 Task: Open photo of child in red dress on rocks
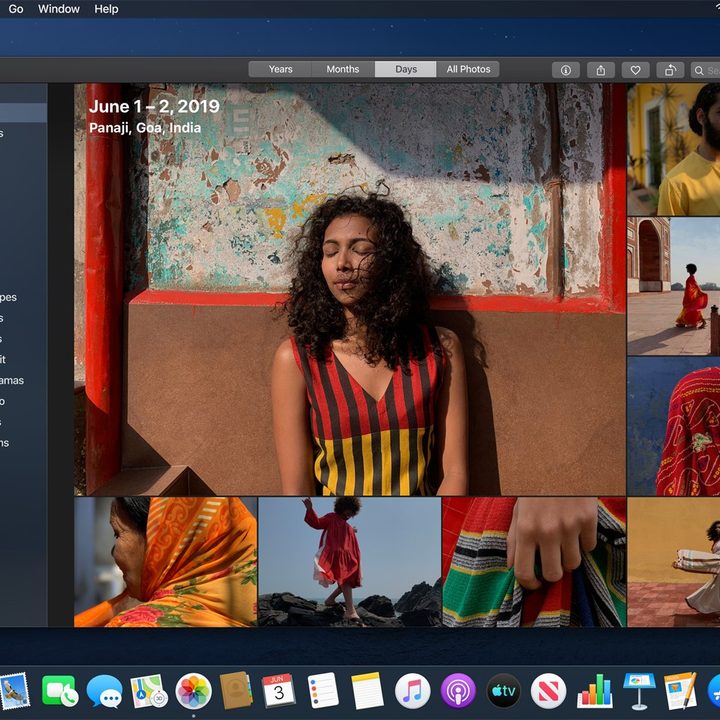pyautogui.click(x=349, y=562)
